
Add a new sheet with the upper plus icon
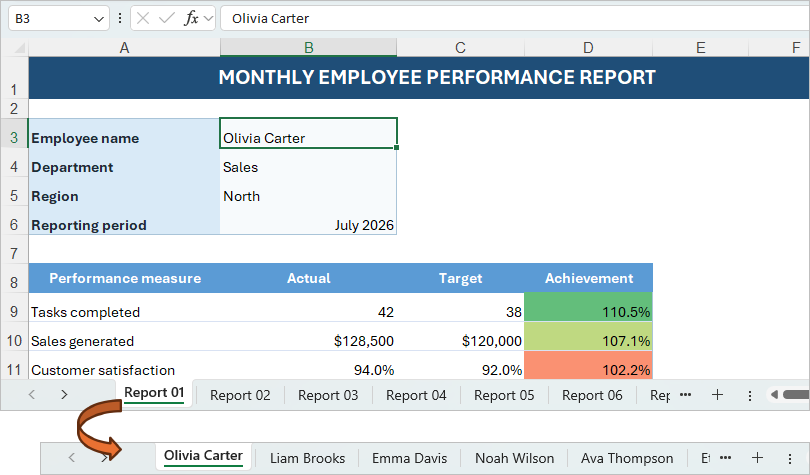click(717, 395)
